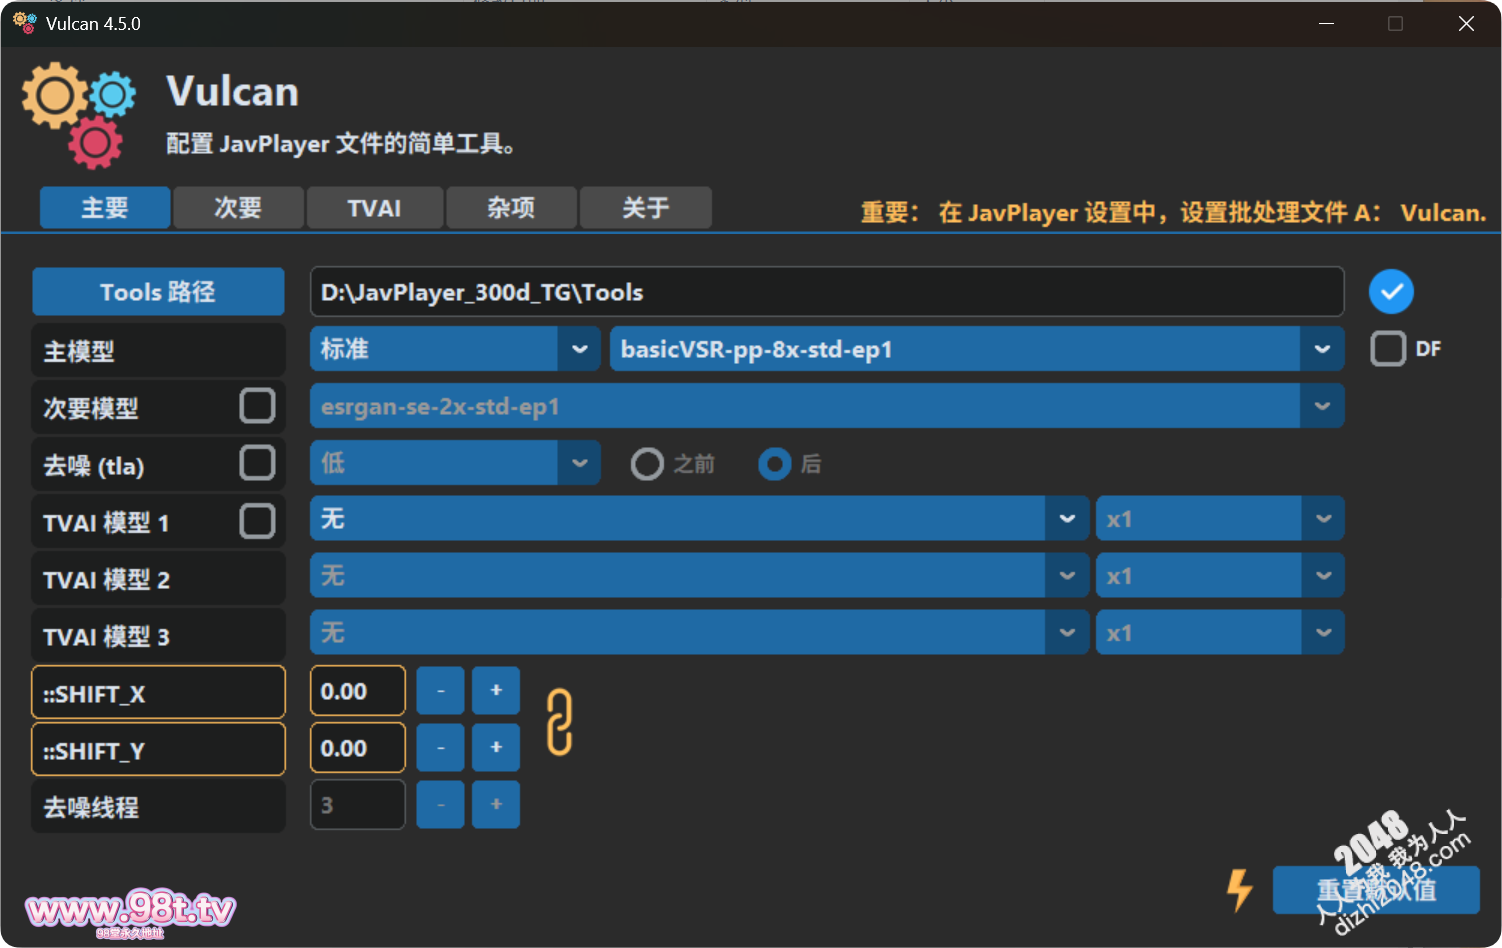This screenshot has width=1502, height=948.
Task: Switch to the TVAI tab
Action: (x=374, y=208)
